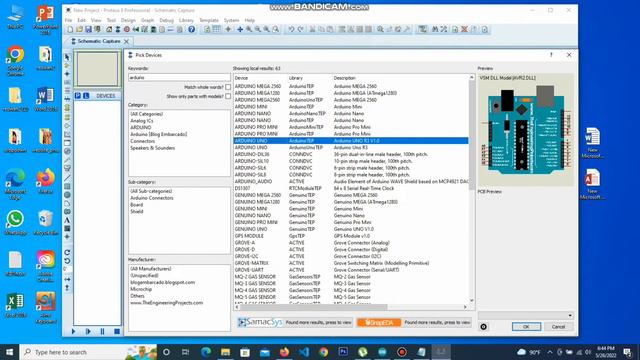
Task: Select the GROVE-UART device row
Action: coord(351,270)
